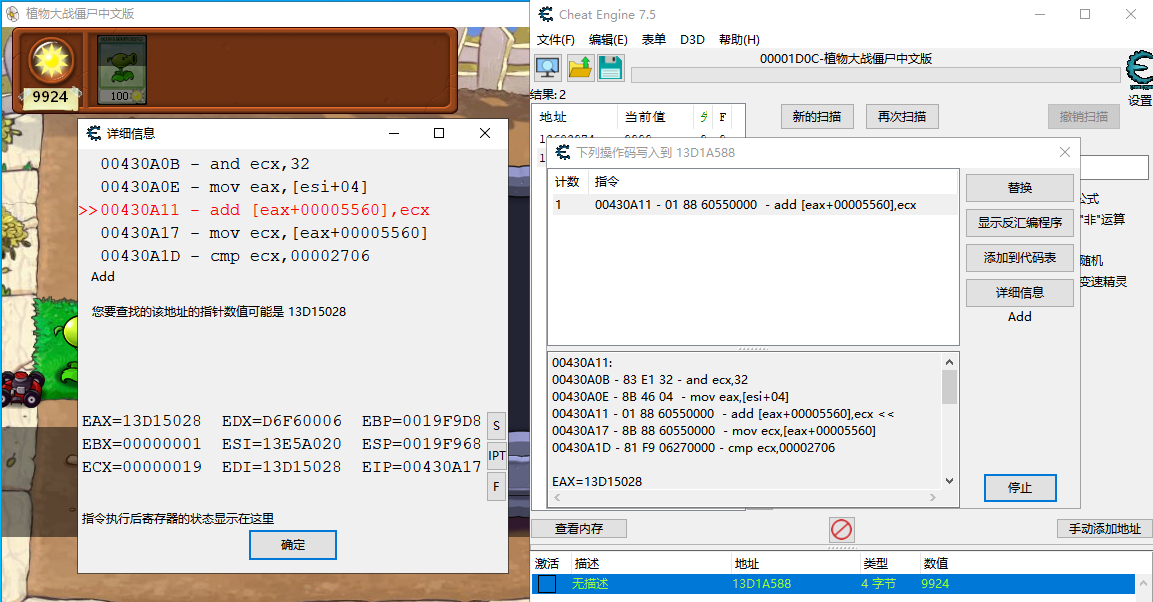
Task: Click the 无描述 description cell
Action: [590, 584]
